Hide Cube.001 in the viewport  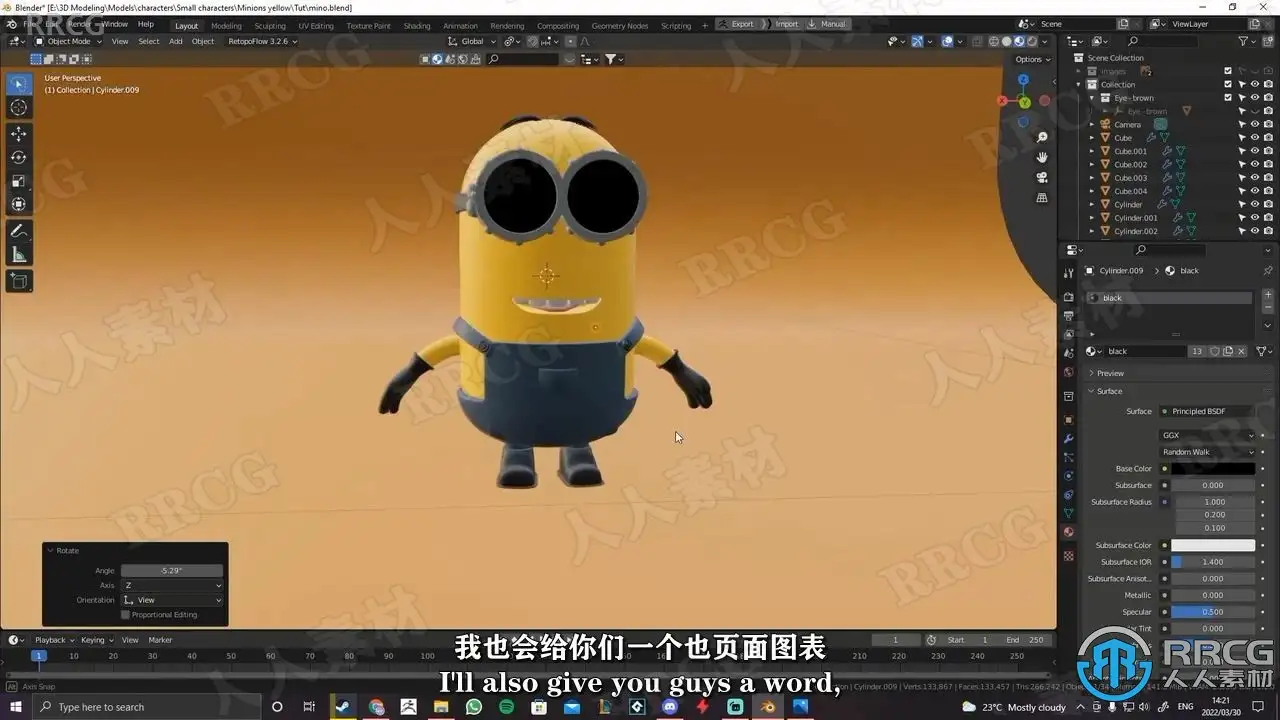pos(1254,151)
